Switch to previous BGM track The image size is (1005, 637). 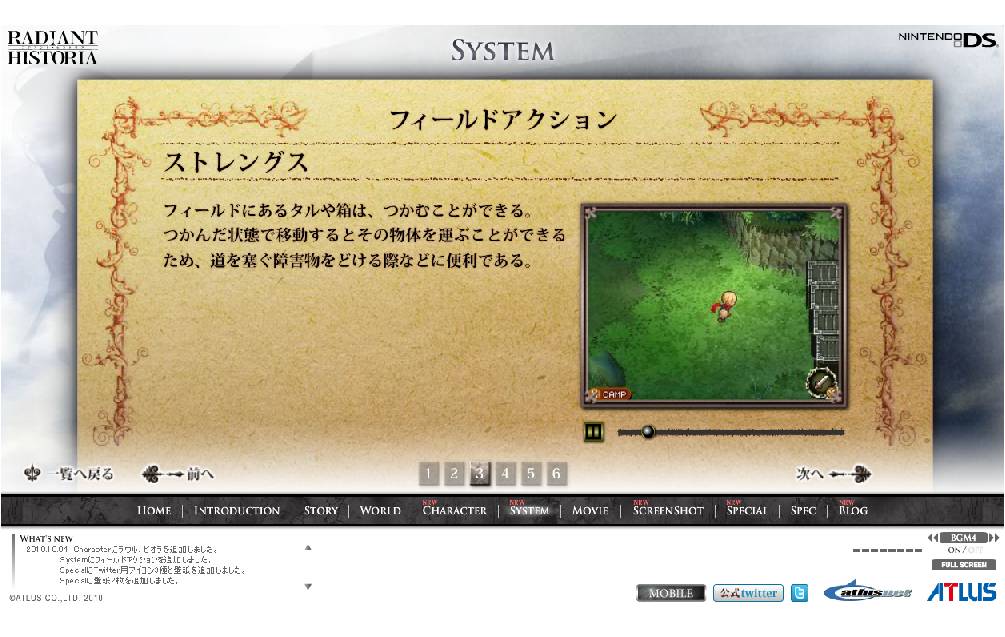pyautogui.click(x=933, y=538)
